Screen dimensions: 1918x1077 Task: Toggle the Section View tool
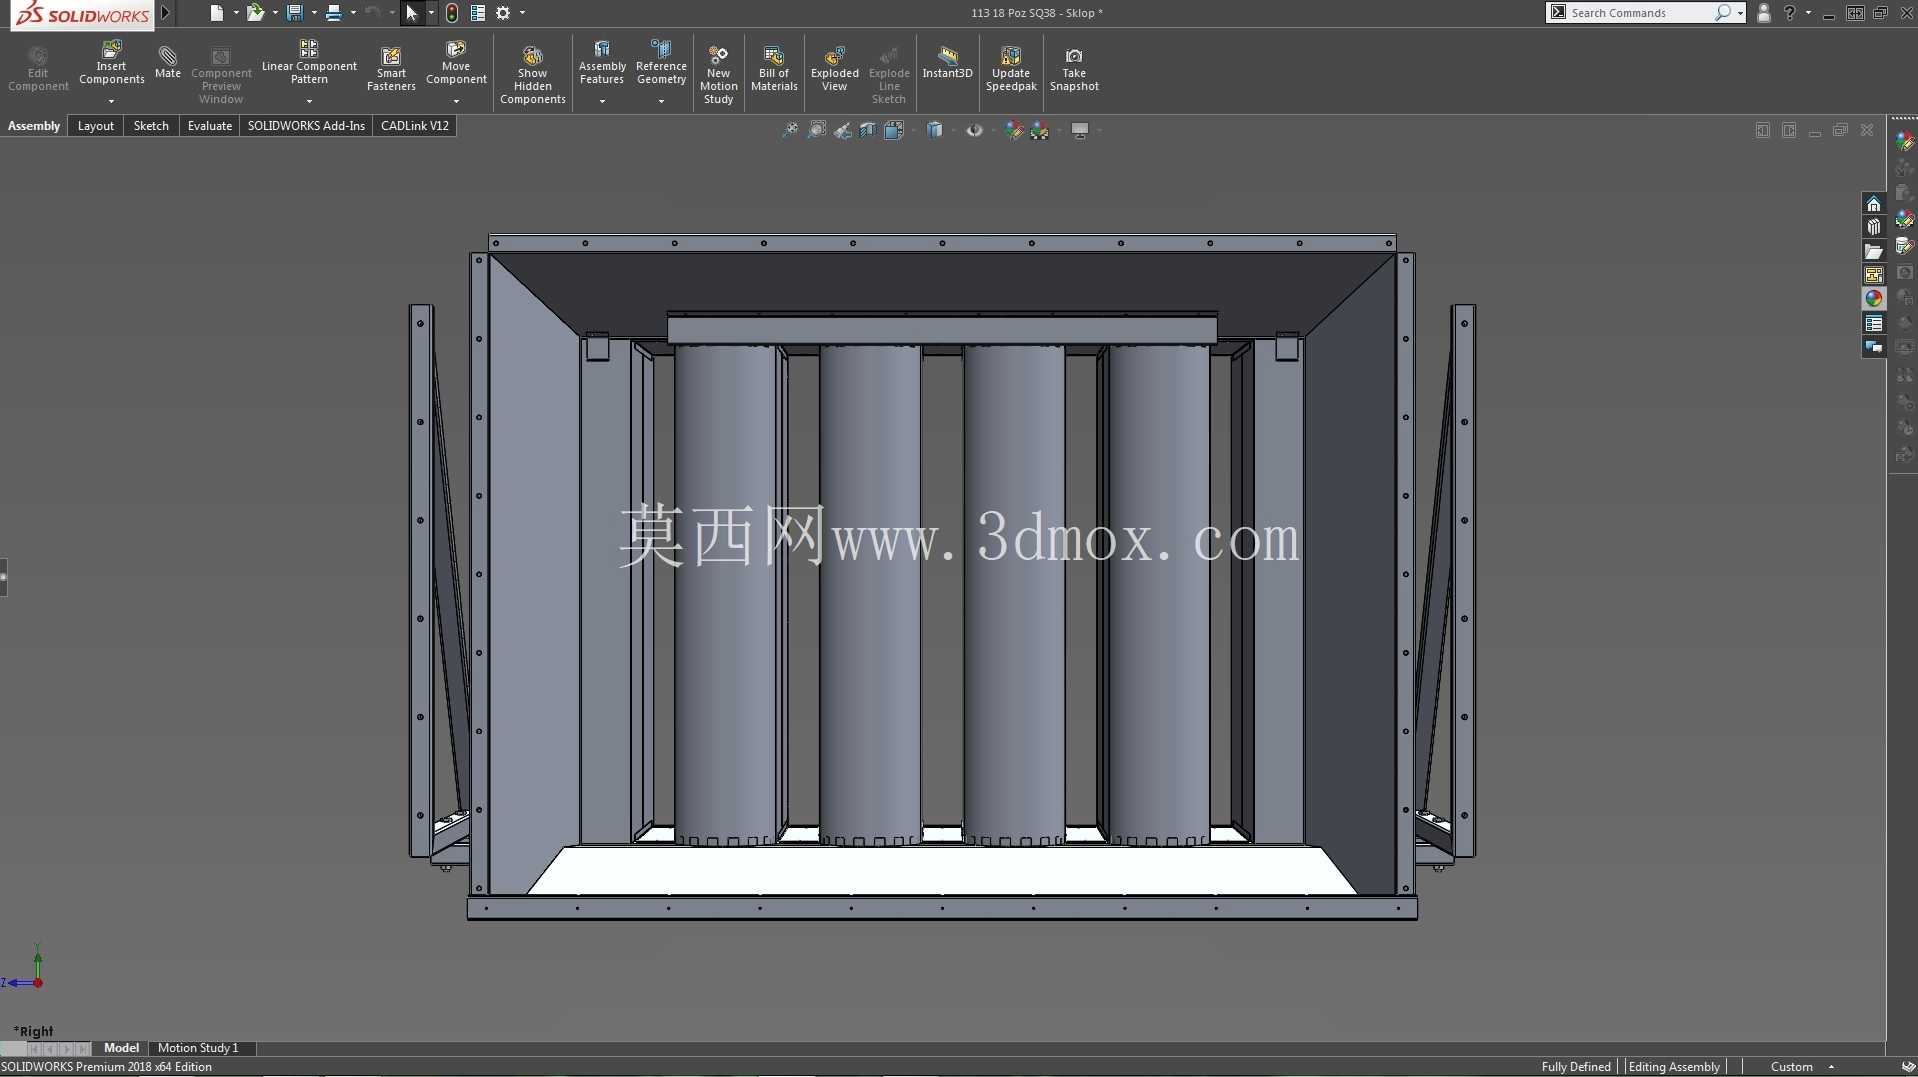[x=867, y=130]
